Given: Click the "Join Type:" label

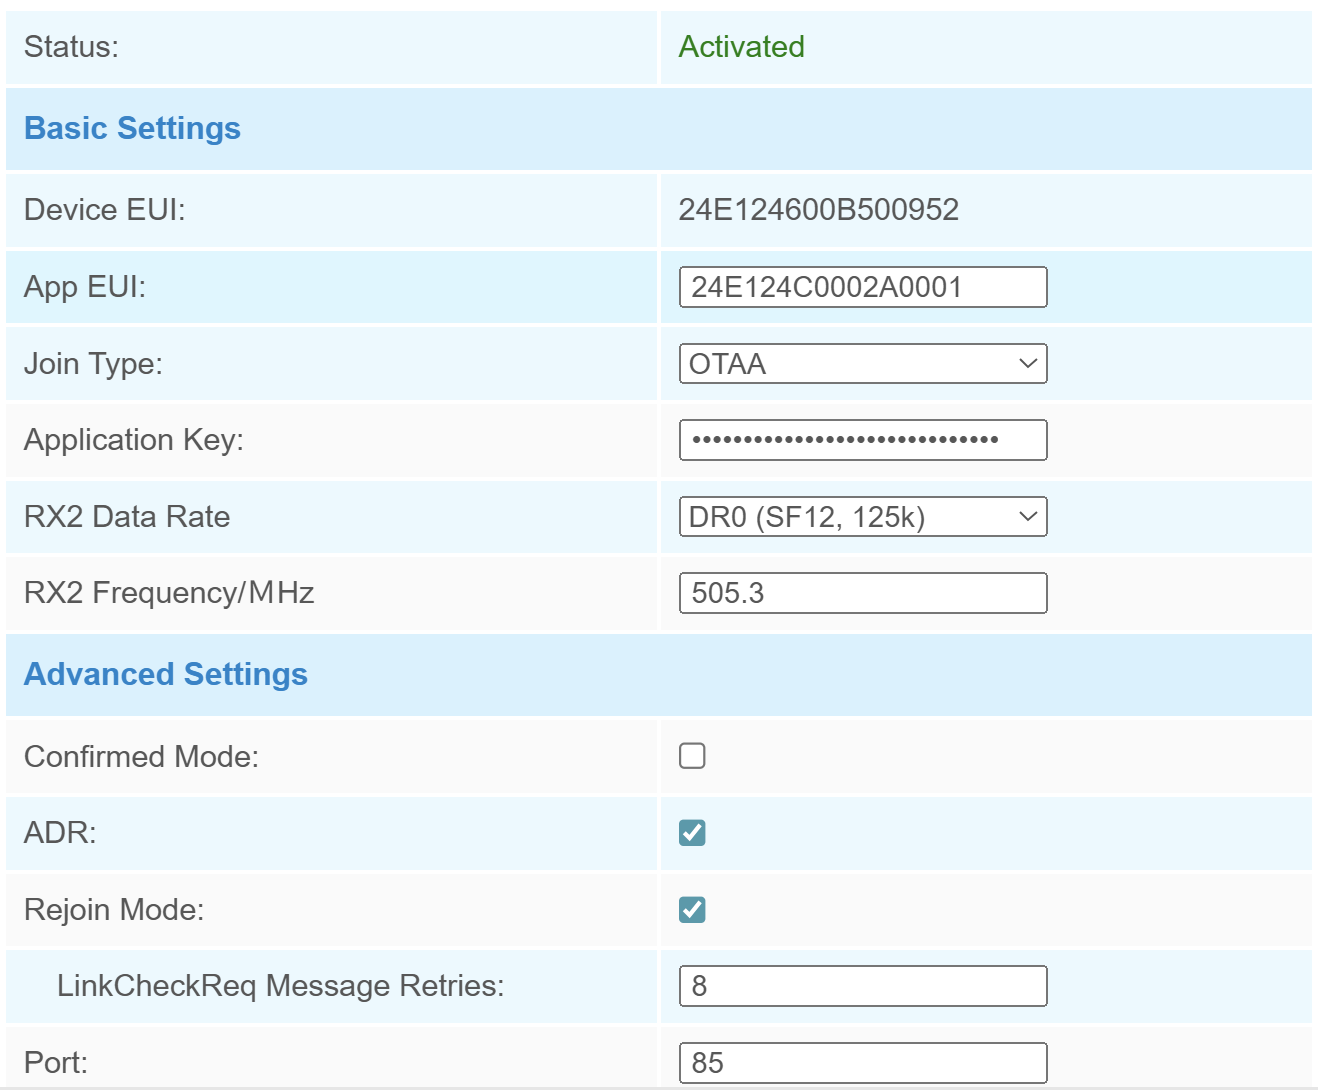Looking at the screenshot, I should coord(93,364).
